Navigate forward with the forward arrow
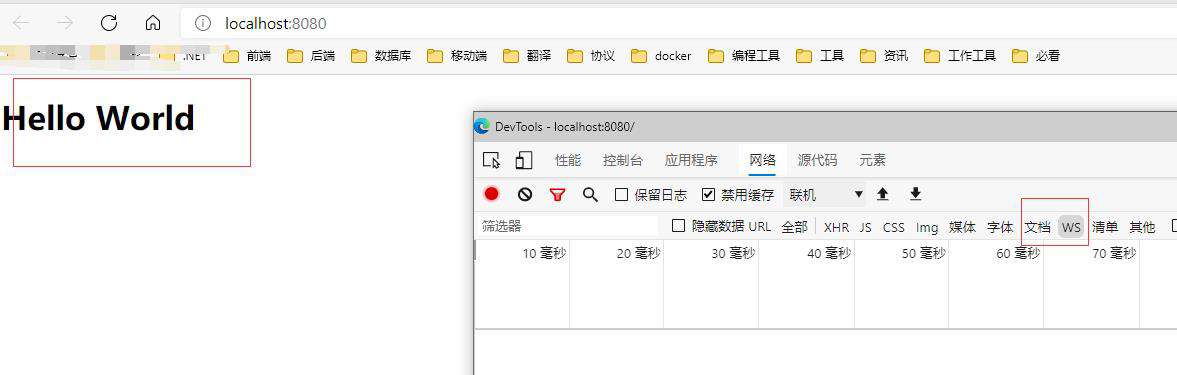 coord(65,23)
